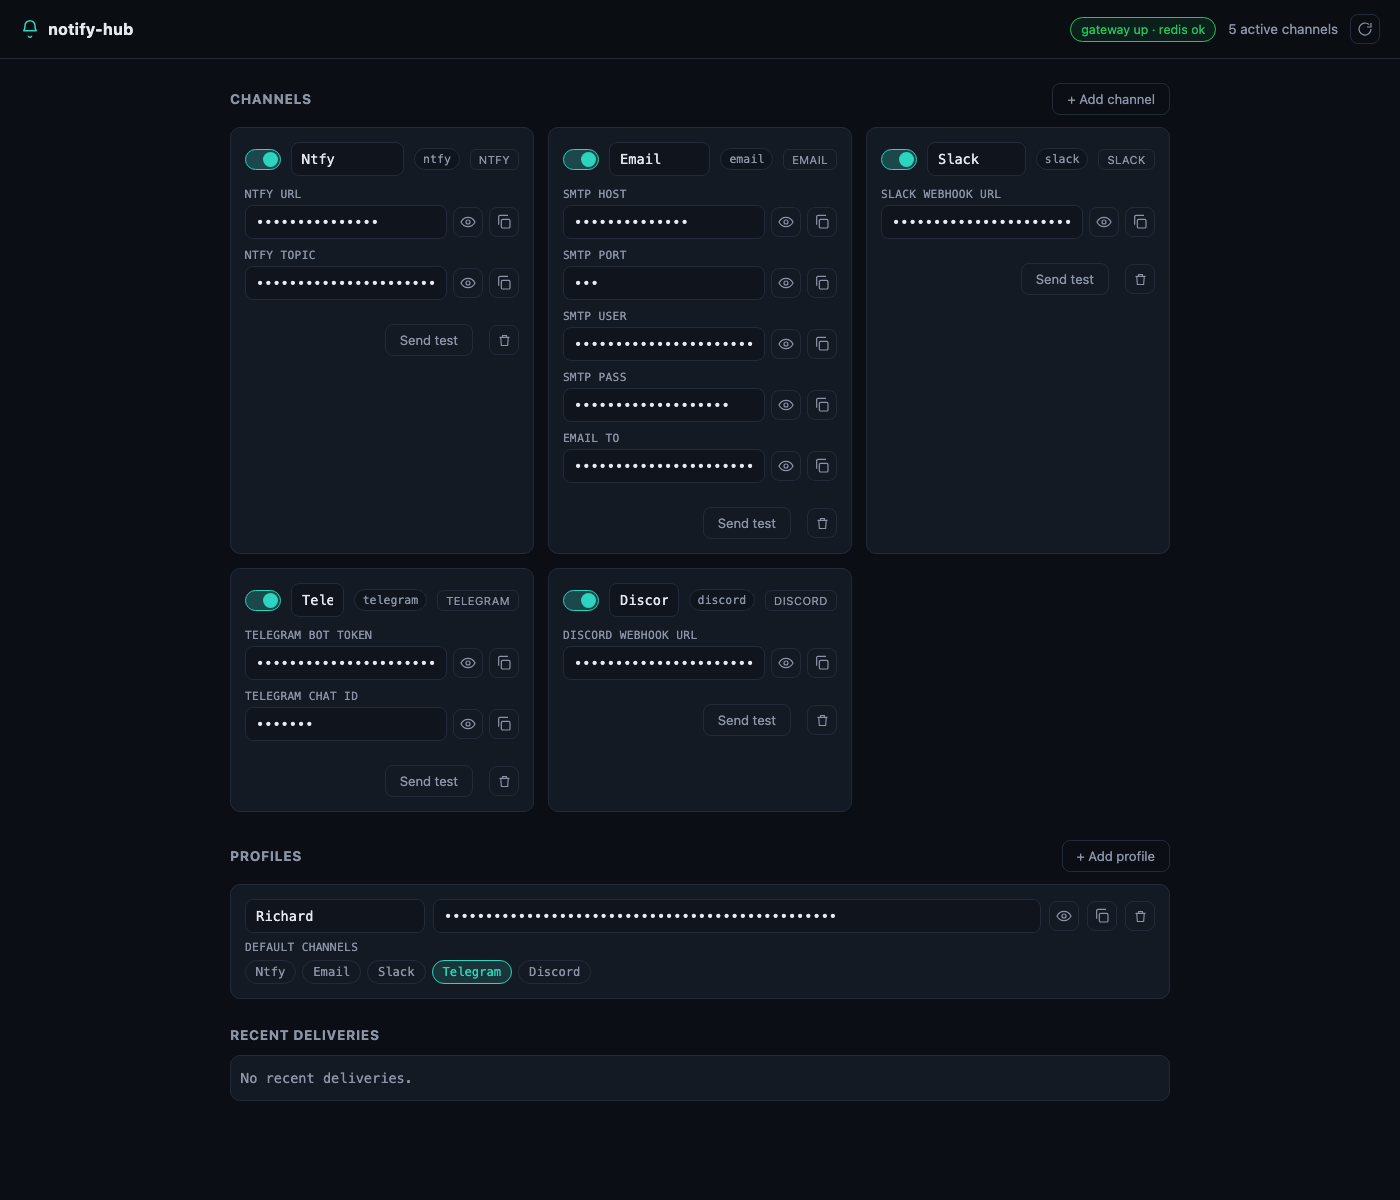Edit the Ntfy channel name field
This screenshot has width=1400, height=1200.
point(347,159)
